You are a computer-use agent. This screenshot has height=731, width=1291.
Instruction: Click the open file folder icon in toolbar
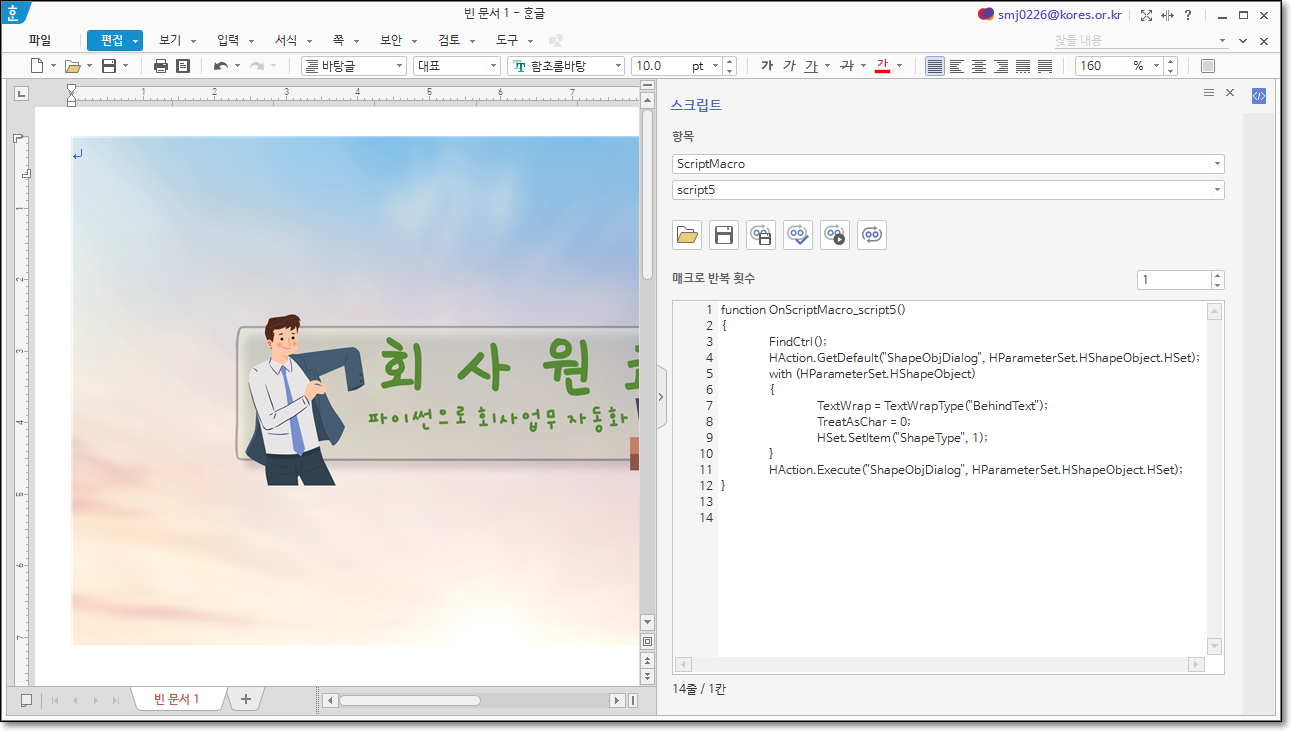coord(72,66)
